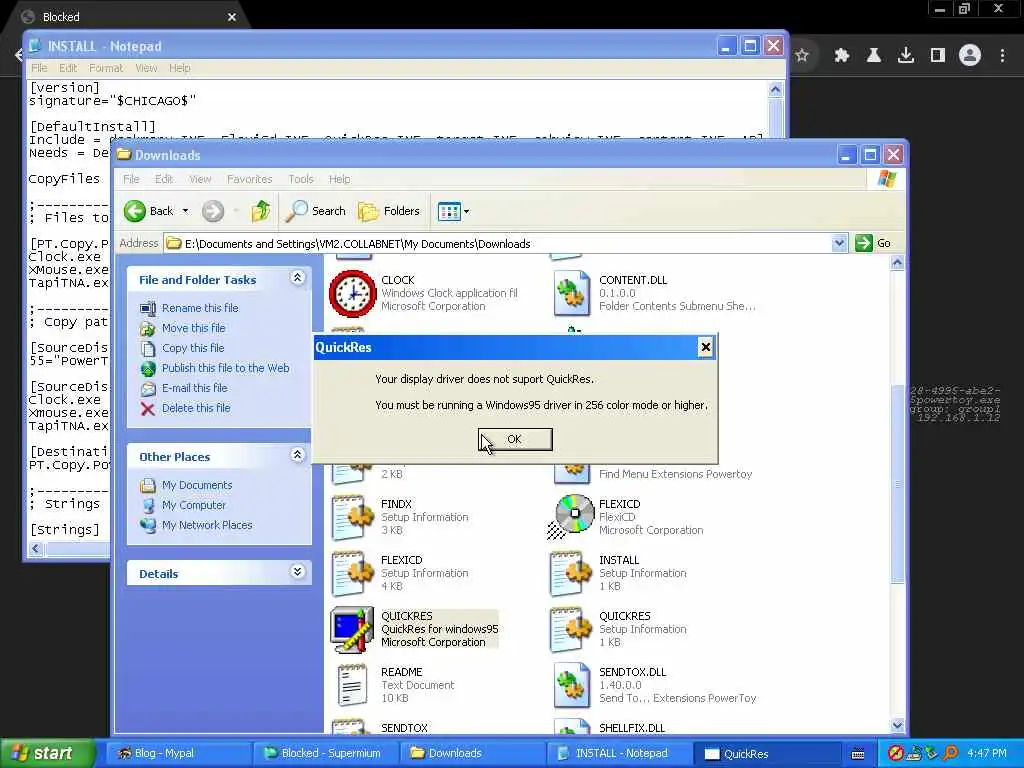
Task: Click the QuickRes taskbar button
Action: [x=765, y=753]
